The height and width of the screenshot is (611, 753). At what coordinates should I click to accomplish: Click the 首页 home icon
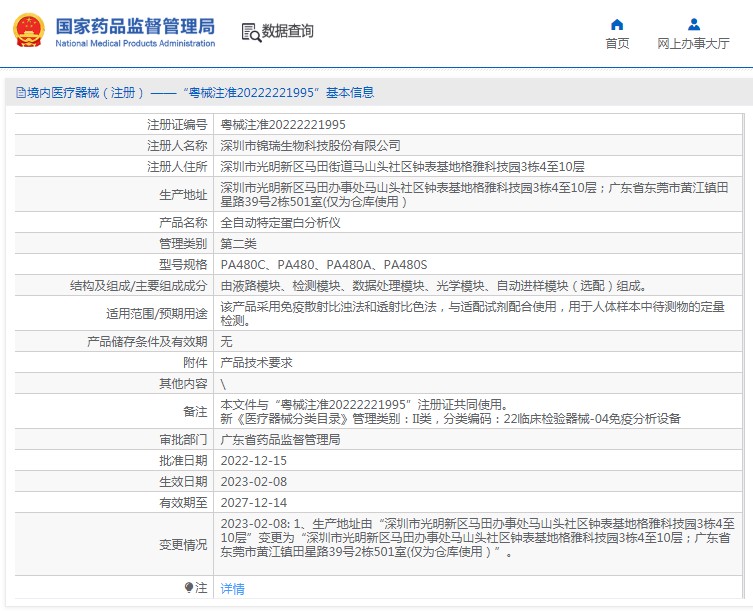pyautogui.click(x=617, y=24)
